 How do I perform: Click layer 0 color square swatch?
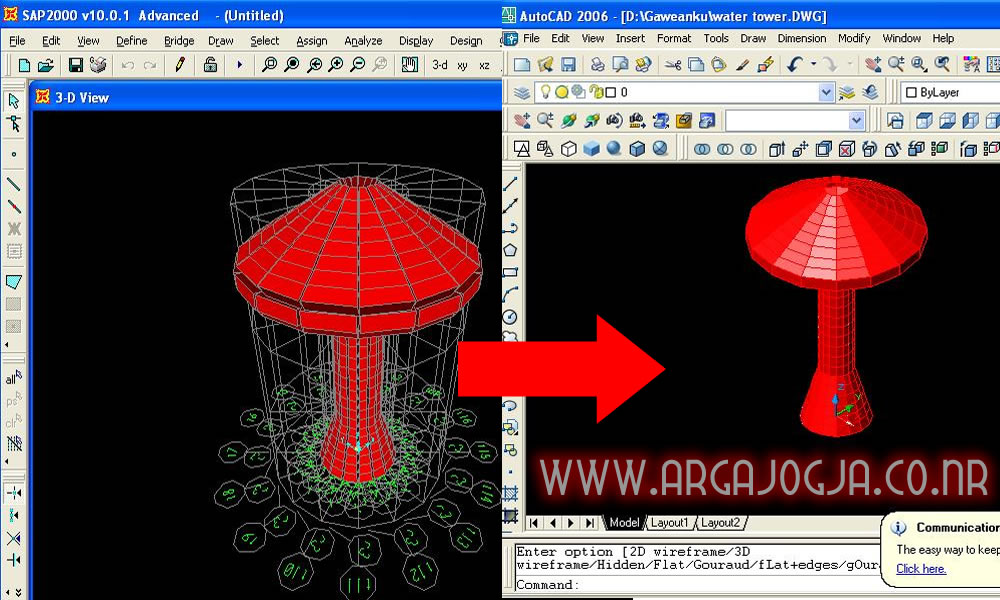610,92
